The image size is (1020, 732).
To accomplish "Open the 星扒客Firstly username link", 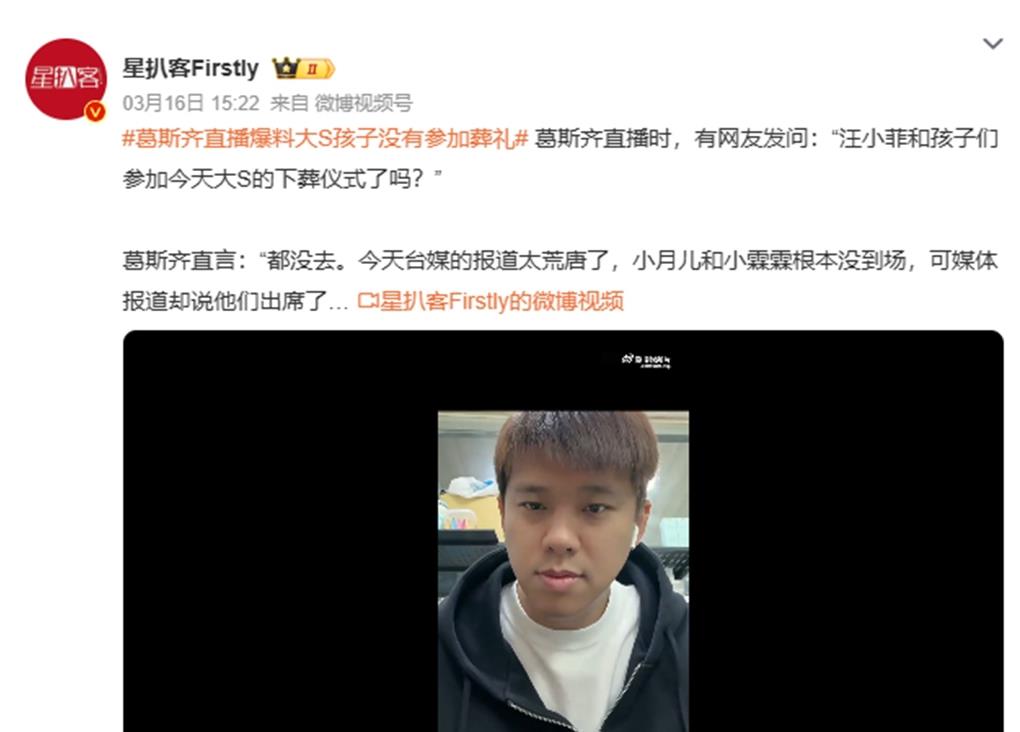I will click(x=191, y=68).
